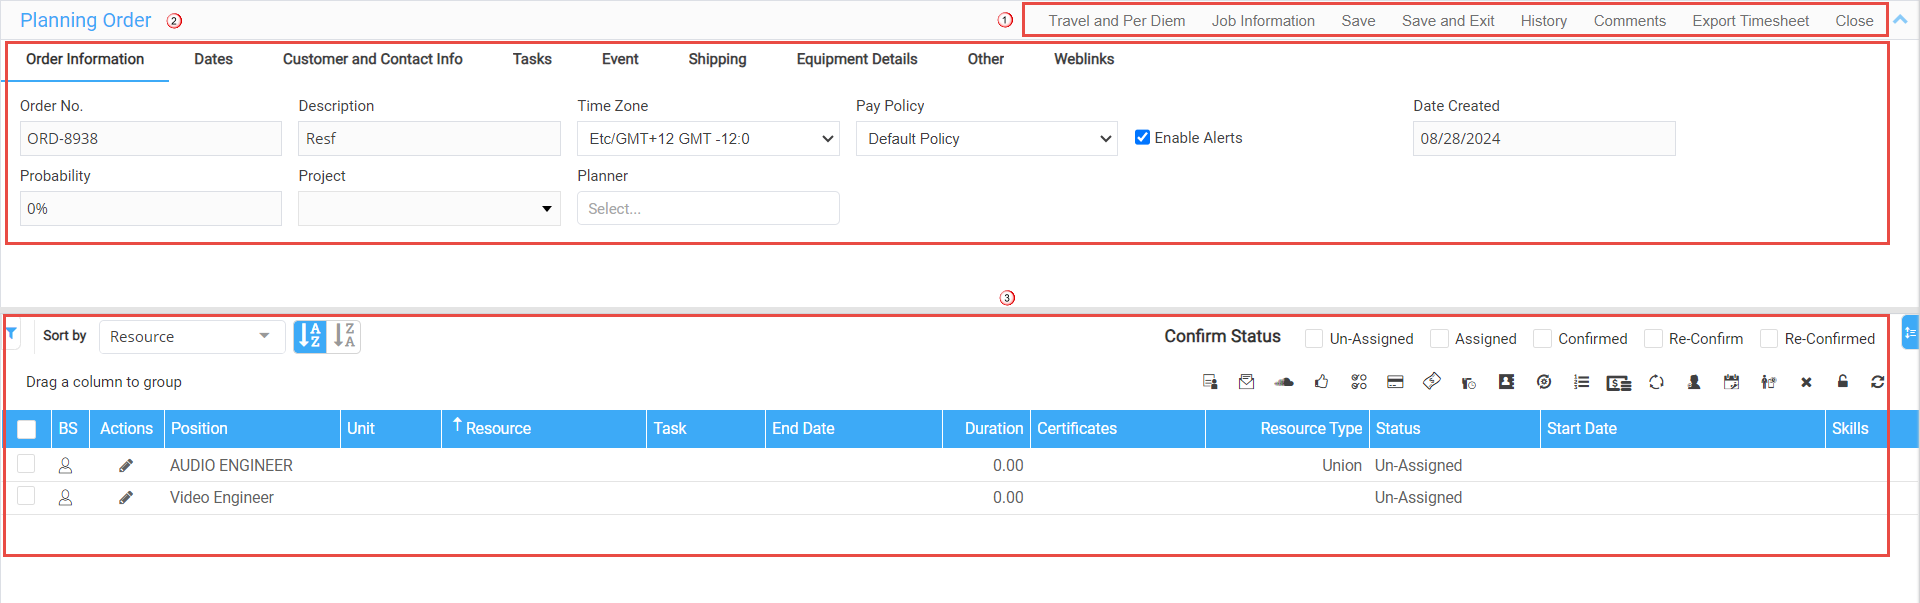This screenshot has height=603, width=1920.
Task: Click the Save and Exit button
Action: (x=1447, y=21)
